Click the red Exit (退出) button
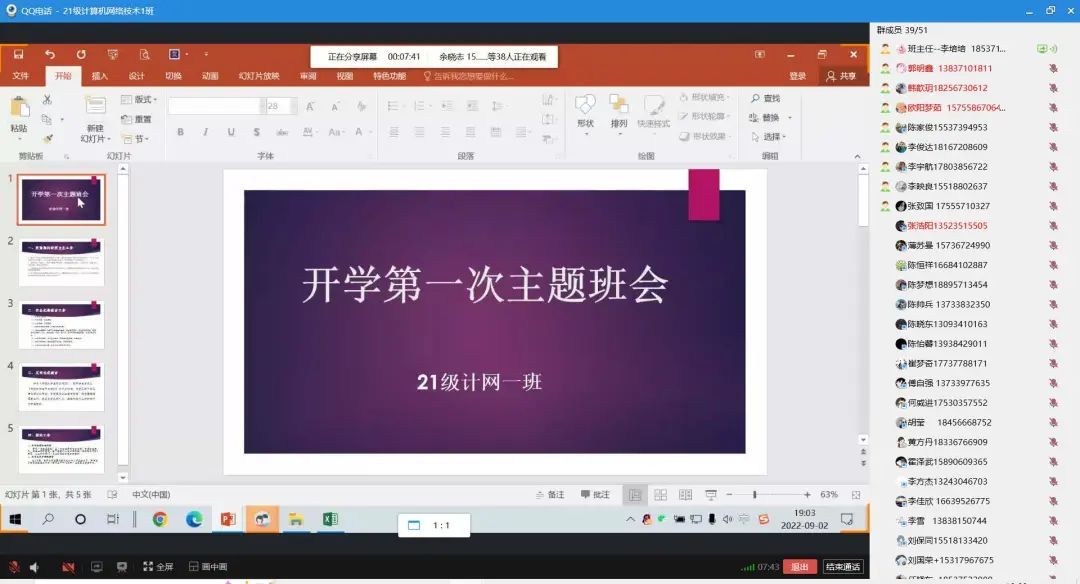 pos(800,567)
